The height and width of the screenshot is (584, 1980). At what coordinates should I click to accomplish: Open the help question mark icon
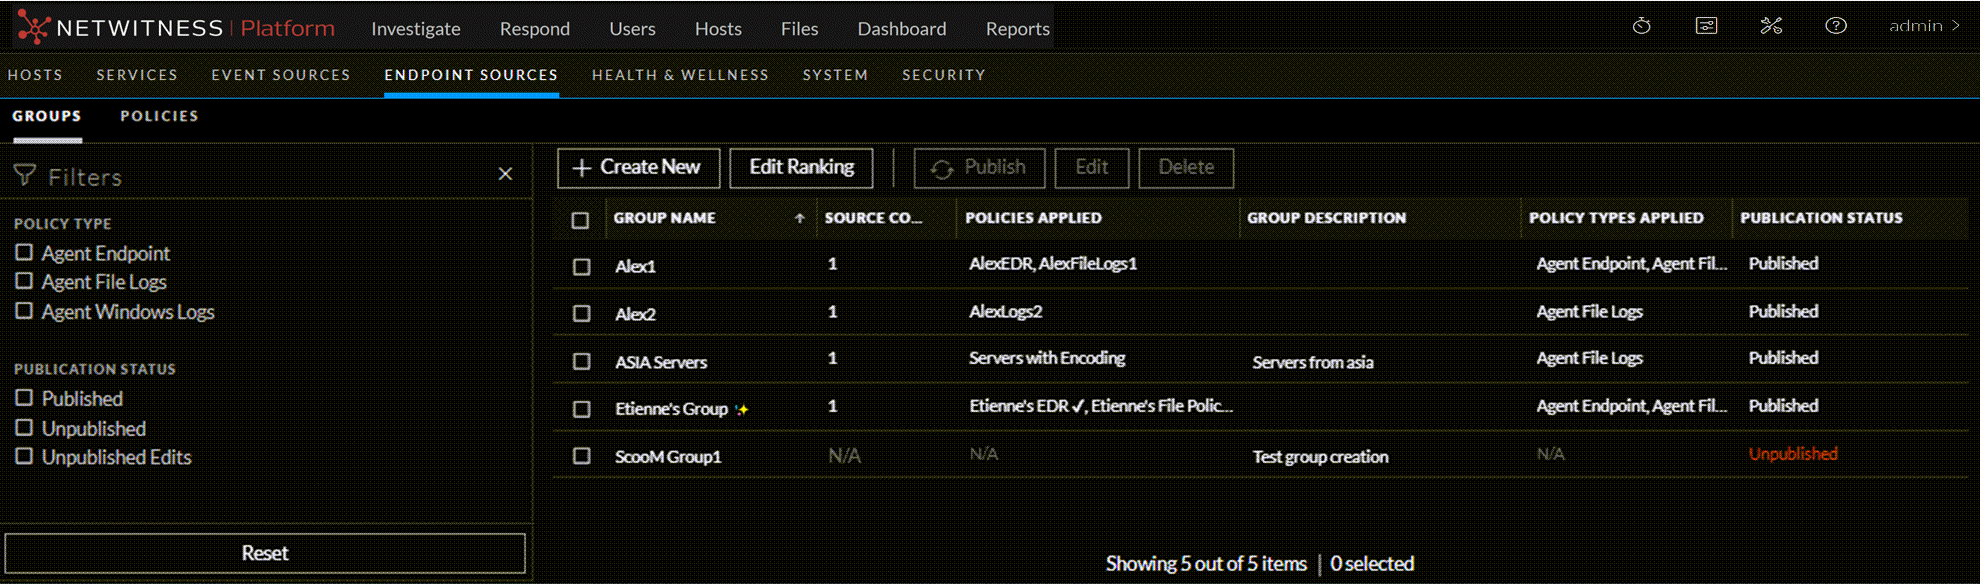1835,26
